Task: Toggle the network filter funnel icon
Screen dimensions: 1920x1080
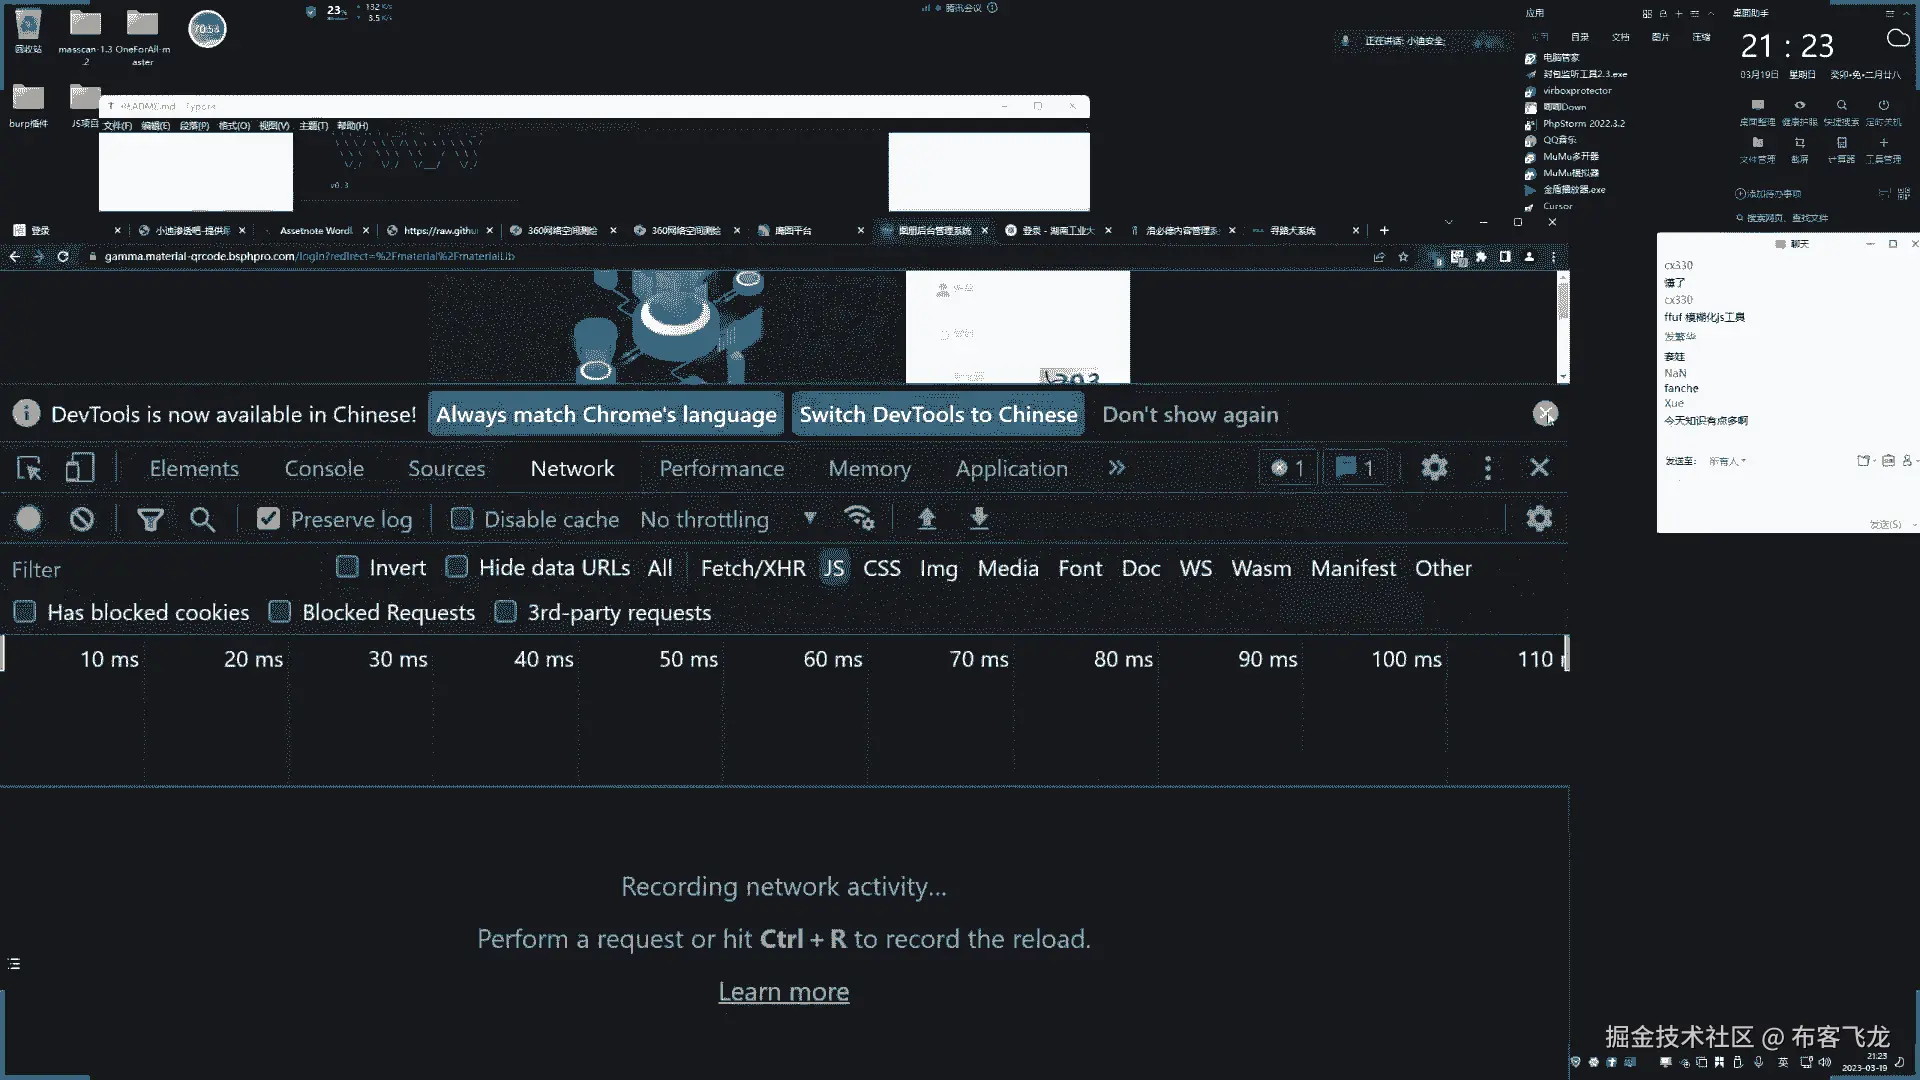Action: (x=150, y=519)
